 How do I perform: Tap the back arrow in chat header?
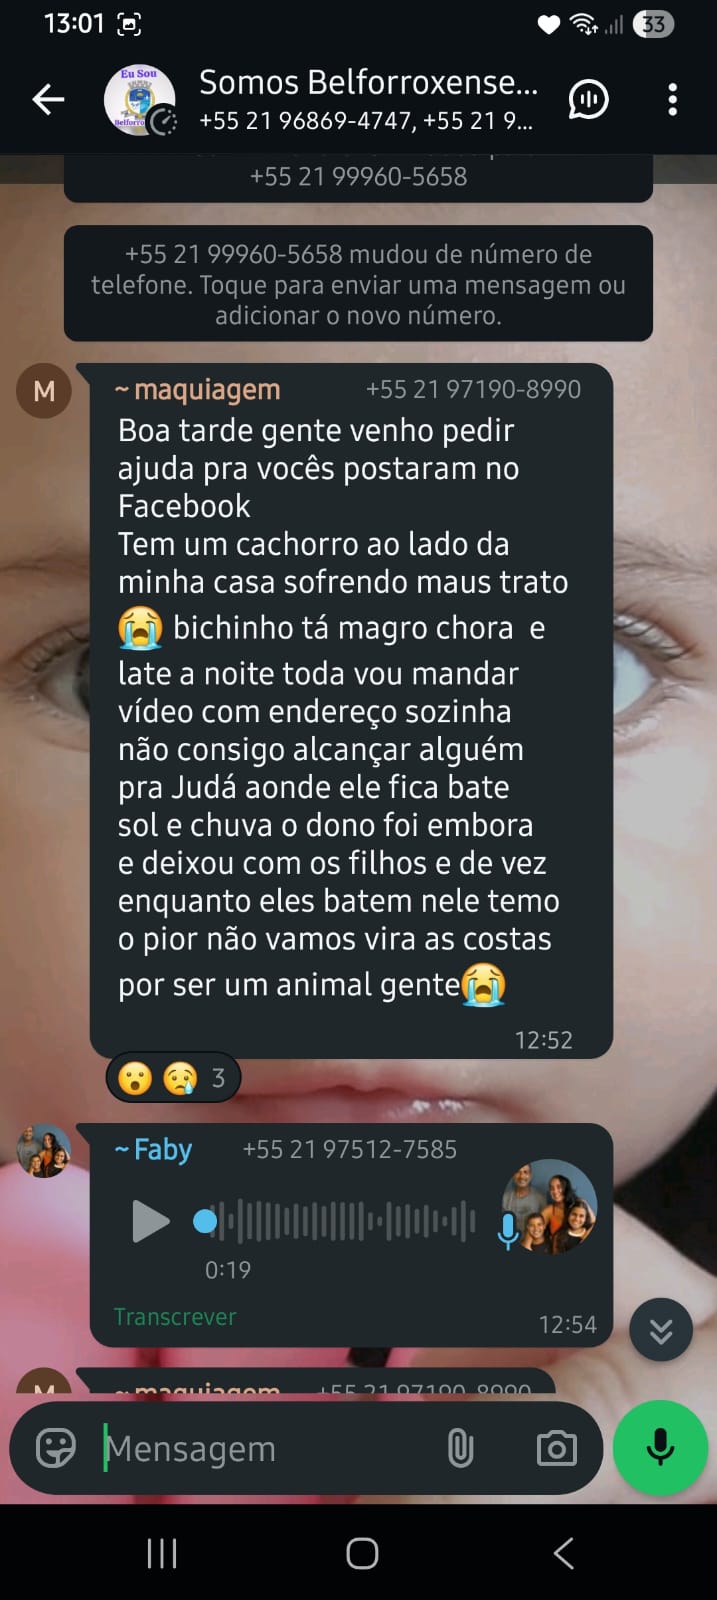coord(48,99)
